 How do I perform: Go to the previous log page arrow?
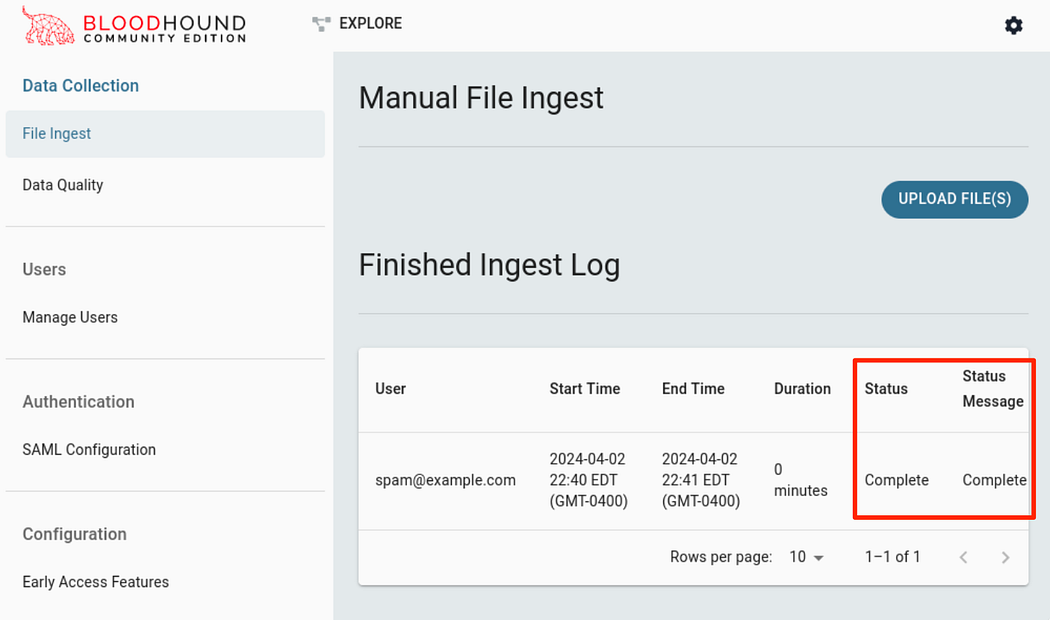(x=964, y=557)
